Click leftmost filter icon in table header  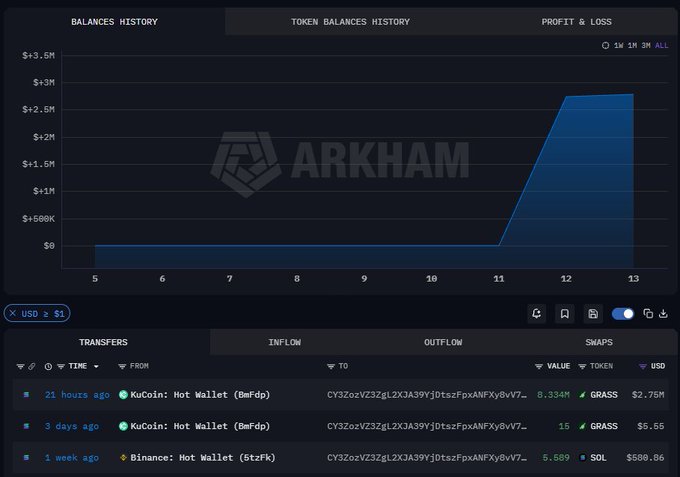[20, 366]
